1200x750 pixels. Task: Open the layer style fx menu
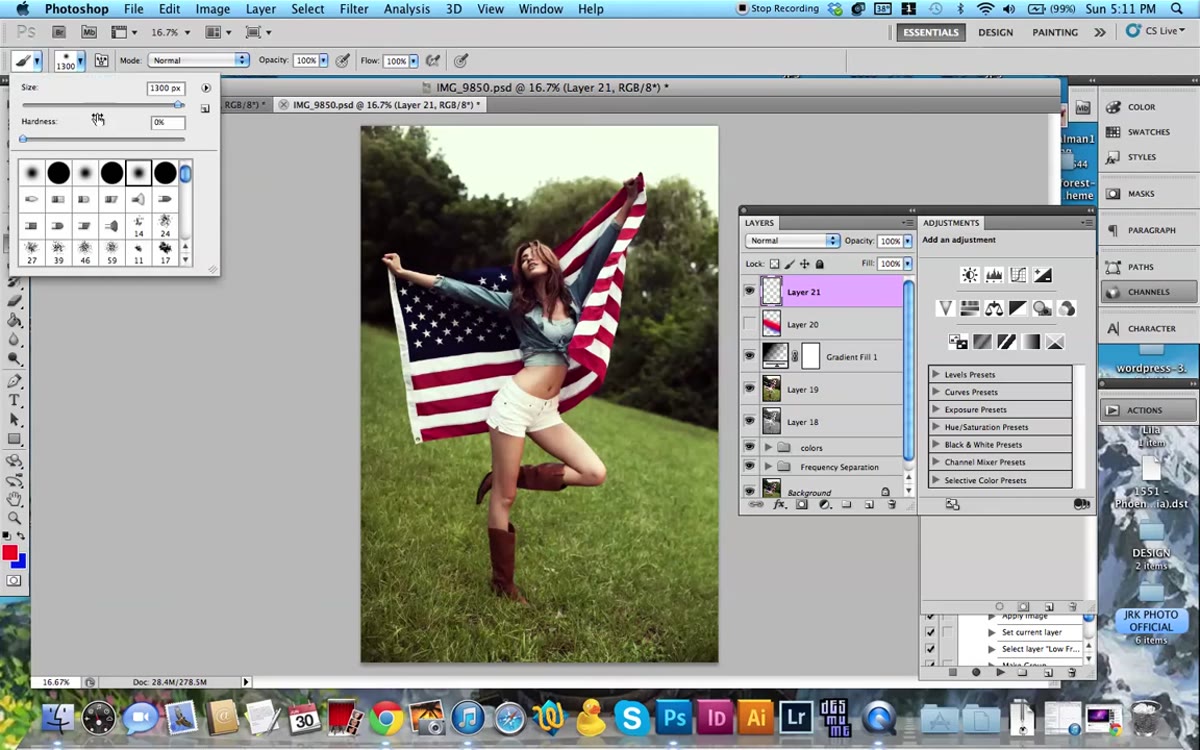click(780, 505)
